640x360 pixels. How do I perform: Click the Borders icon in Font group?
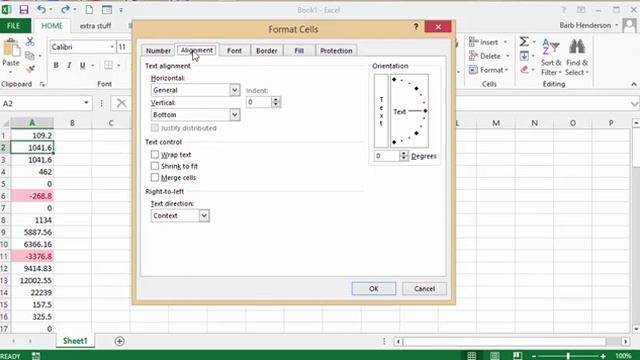tap(108, 65)
